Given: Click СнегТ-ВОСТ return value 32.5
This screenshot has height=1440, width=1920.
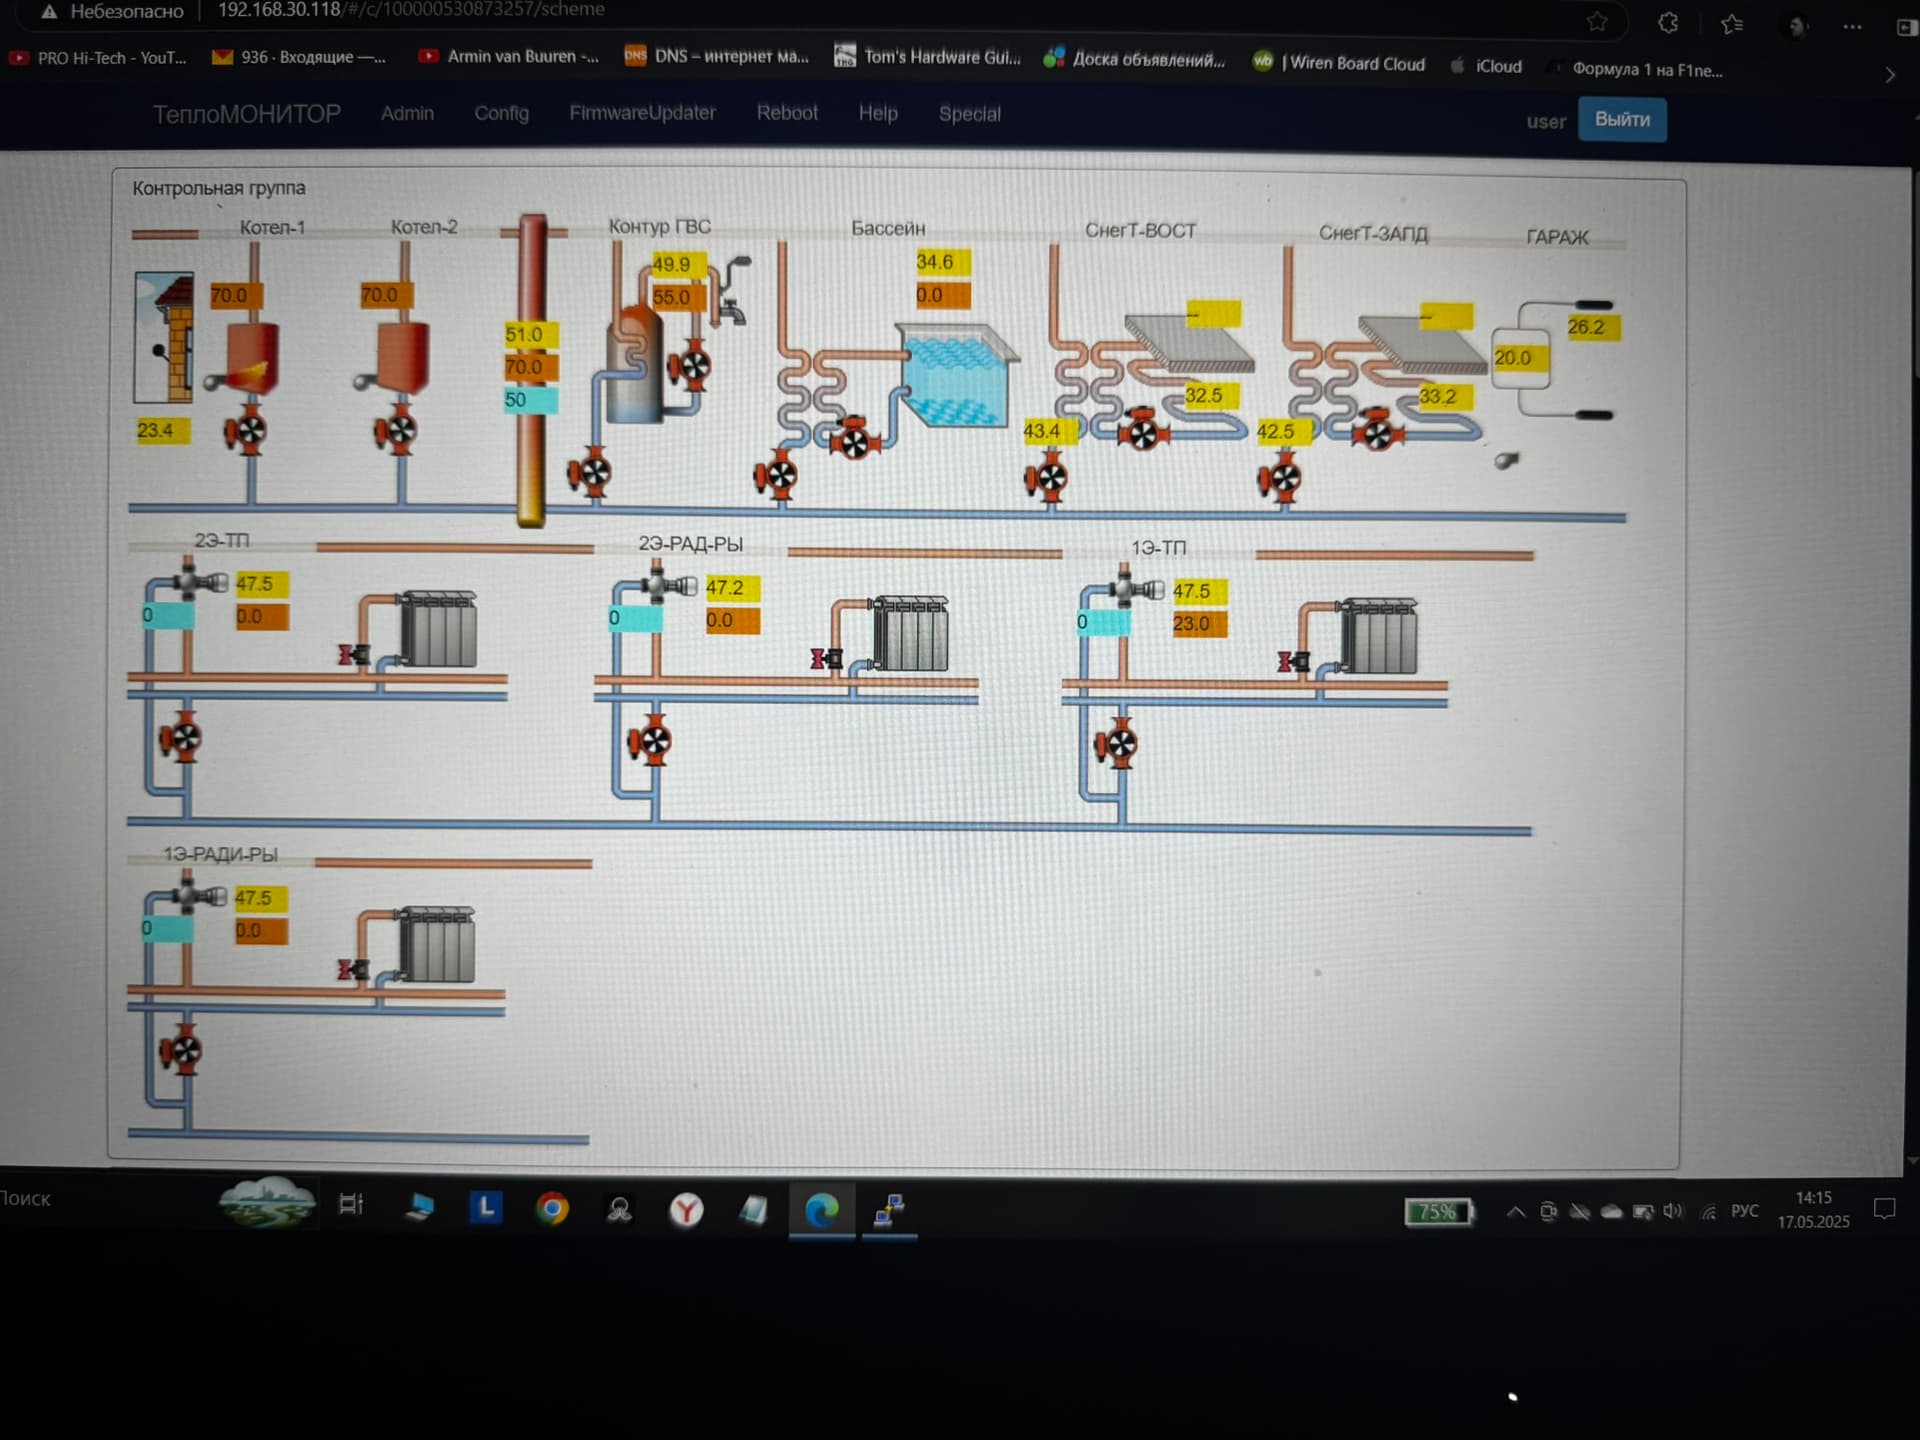Looking at the screenshot, I should point(1211,395).
